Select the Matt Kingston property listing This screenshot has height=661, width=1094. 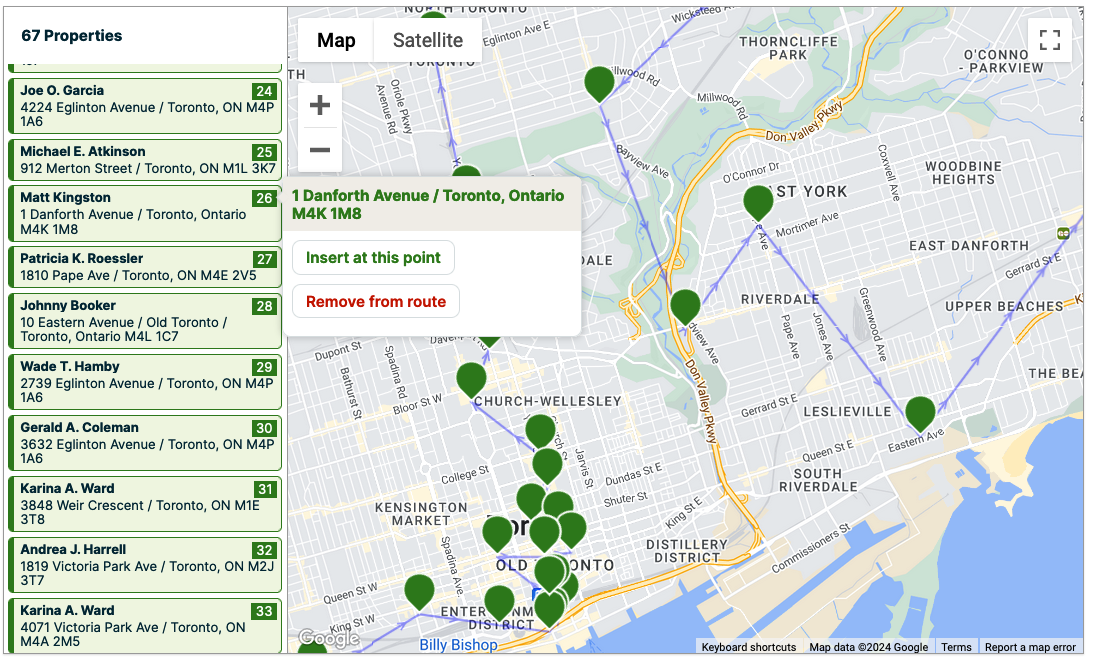tap(144, 213)
